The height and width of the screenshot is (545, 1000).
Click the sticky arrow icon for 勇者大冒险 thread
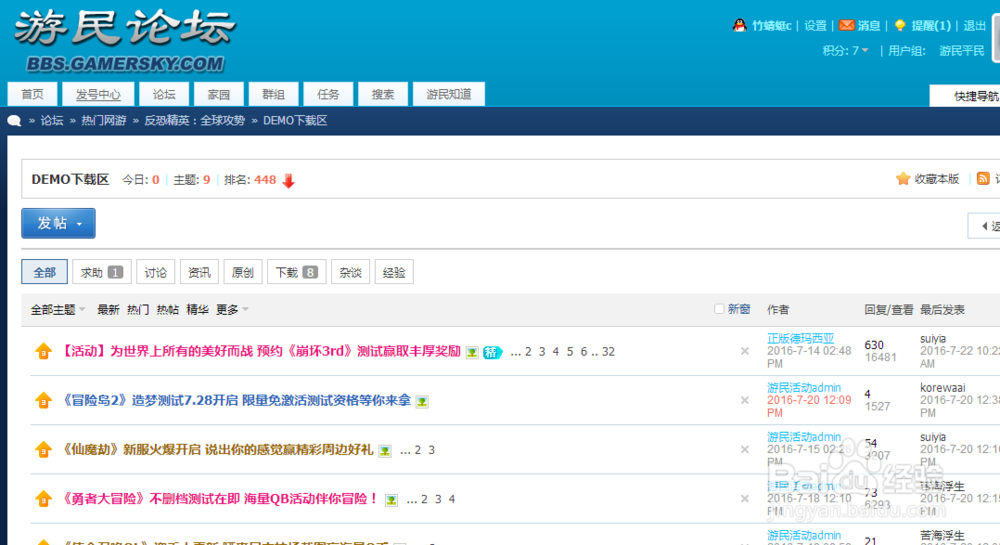pyautogui.click(x=43, y=498)
